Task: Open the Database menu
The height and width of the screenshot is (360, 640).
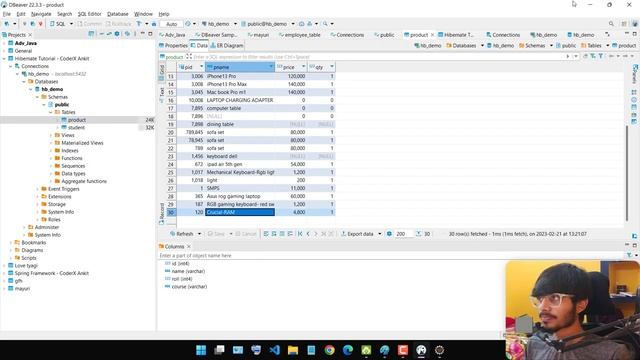Action: pyautogui.click(x=118, y=14)
